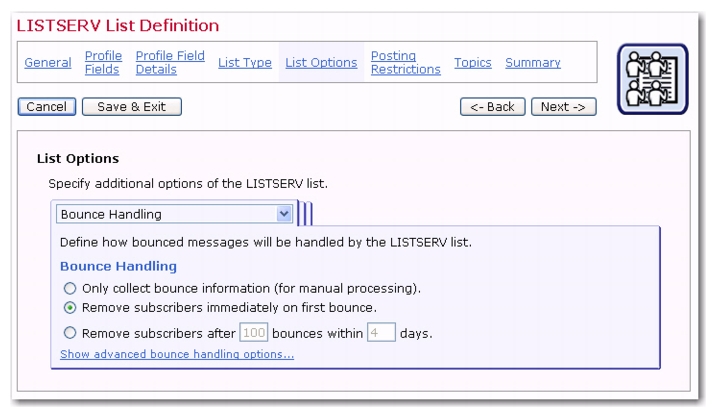Select Only collect bounce information radio
The width and height of the screenshot is (716, 420).
click(70, 289)
